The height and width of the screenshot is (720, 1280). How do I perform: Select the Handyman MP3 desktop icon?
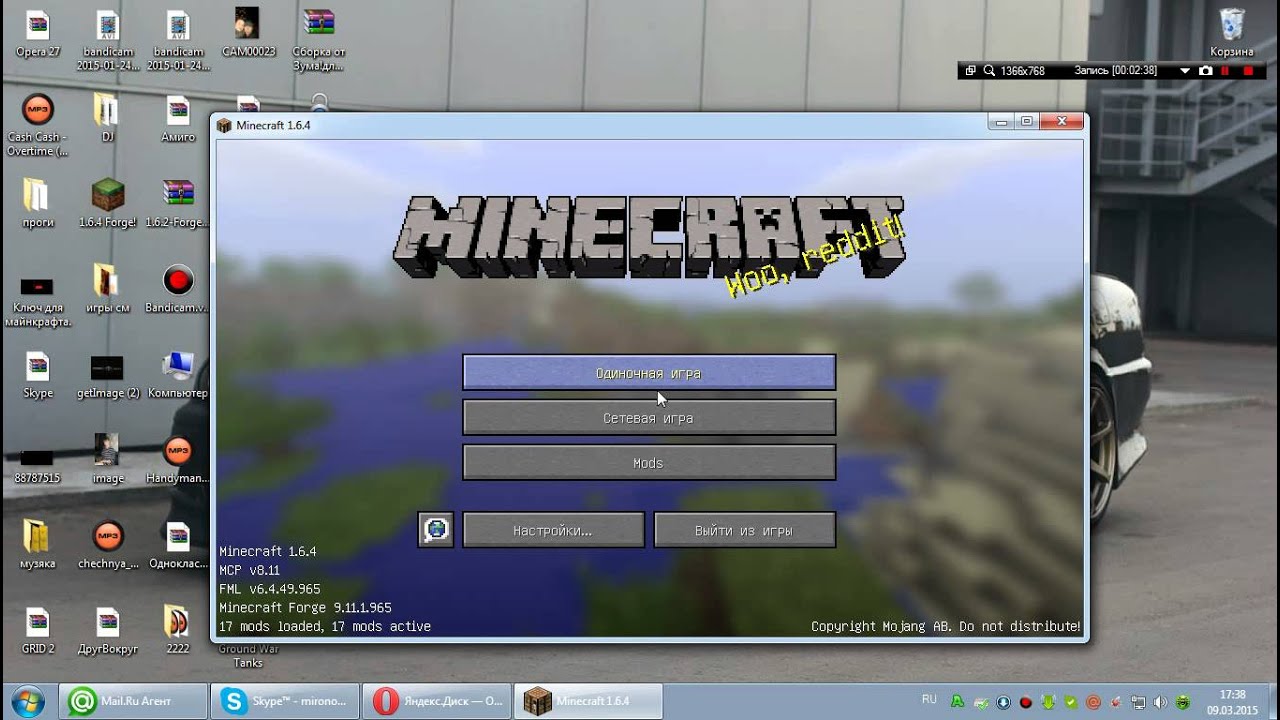point(178,459)
